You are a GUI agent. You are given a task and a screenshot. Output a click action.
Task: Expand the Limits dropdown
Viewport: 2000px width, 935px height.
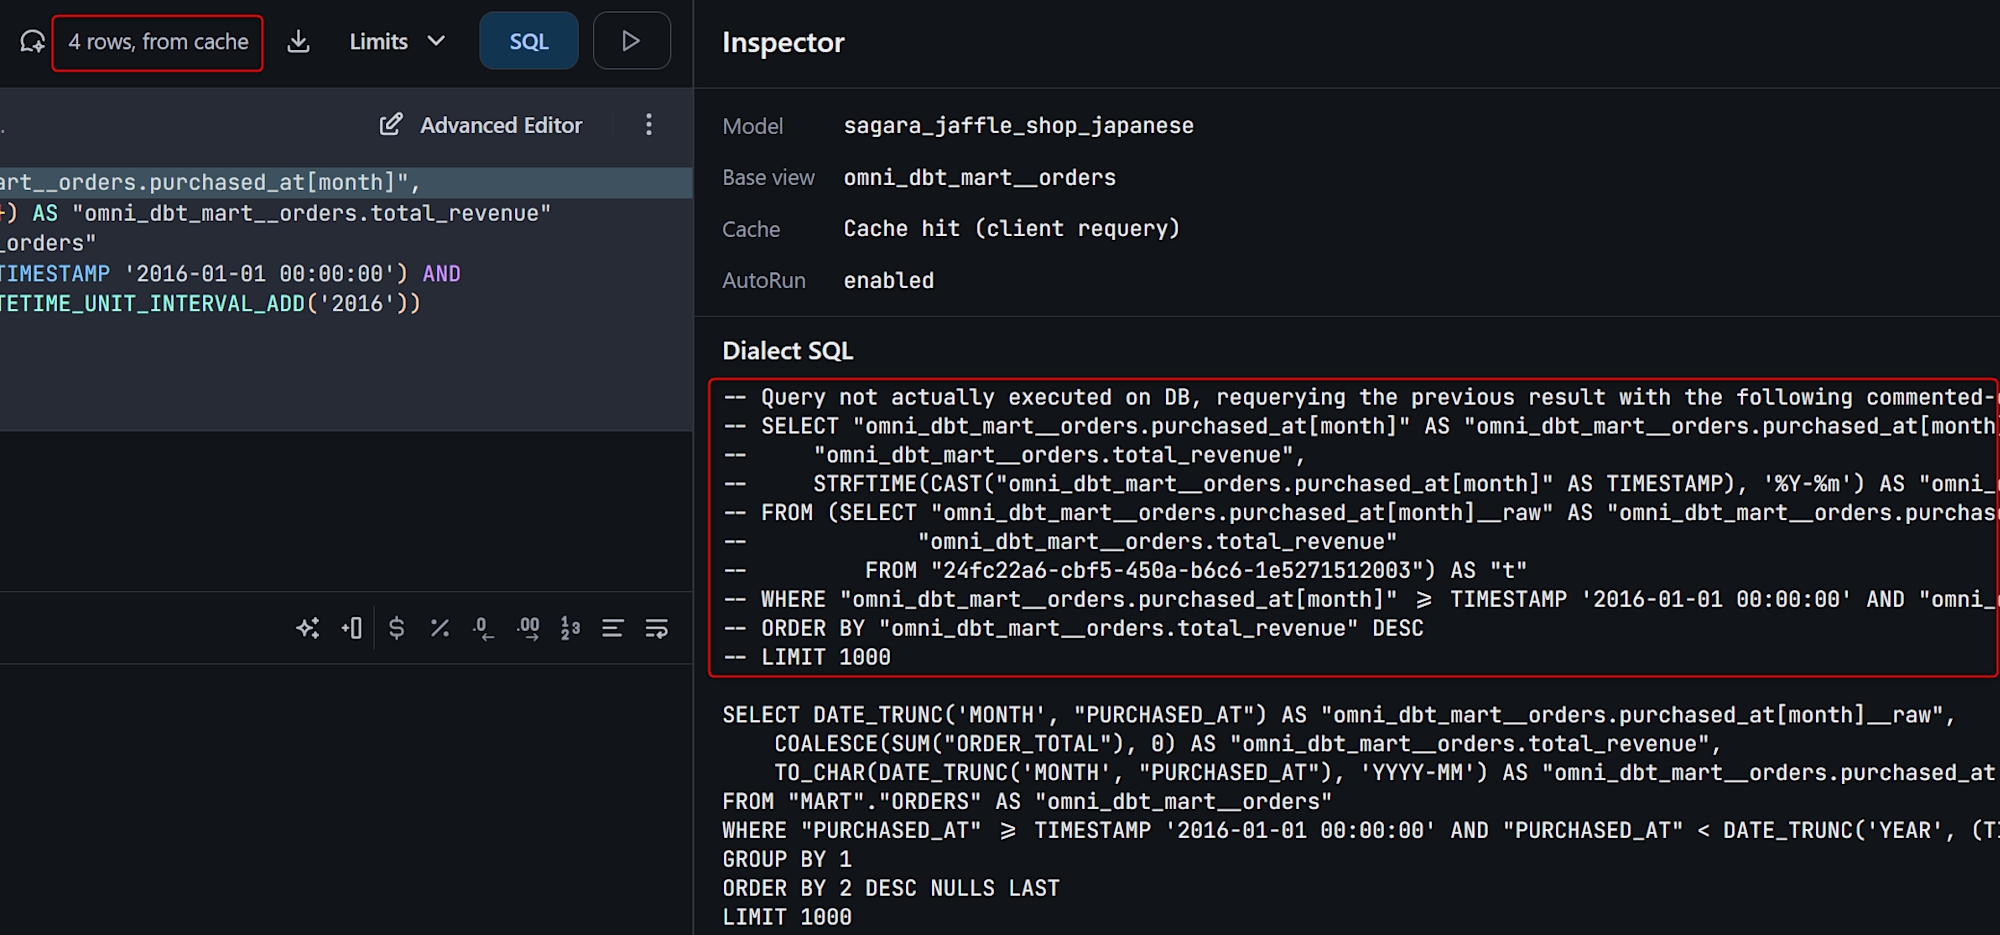[x=396, y=42]
